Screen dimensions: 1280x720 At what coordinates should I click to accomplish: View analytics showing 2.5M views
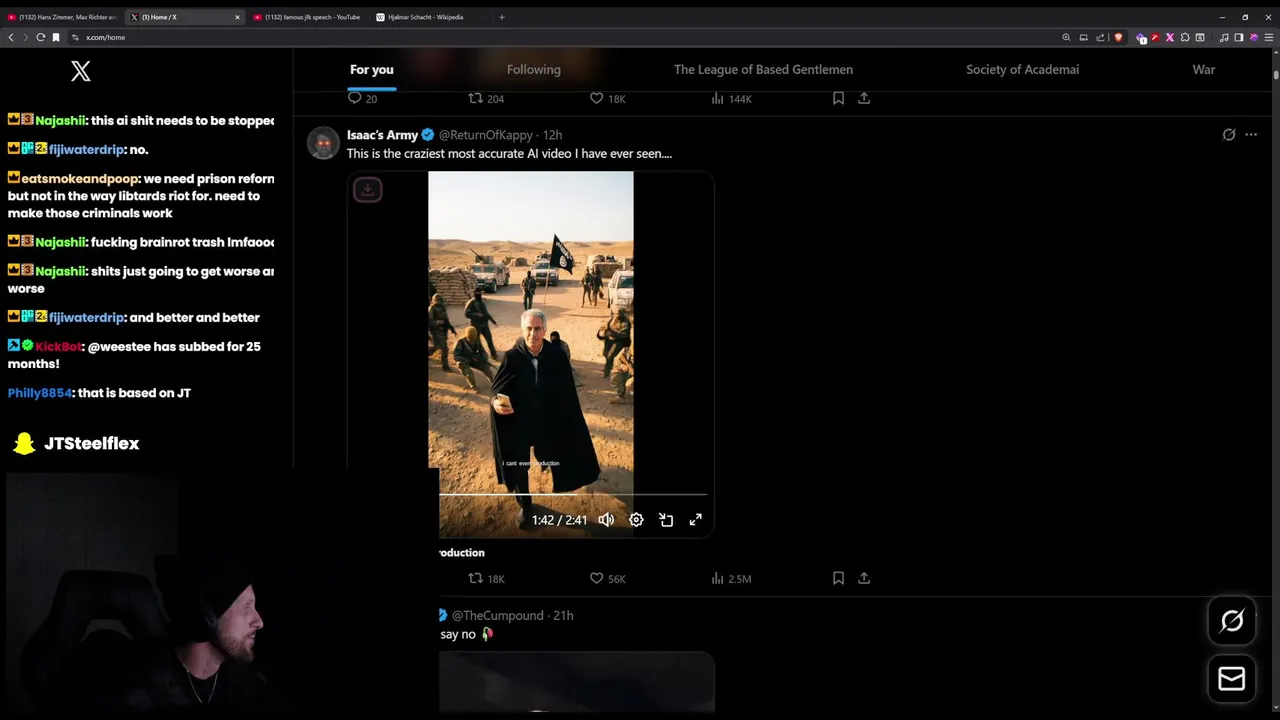click(731, 578)
